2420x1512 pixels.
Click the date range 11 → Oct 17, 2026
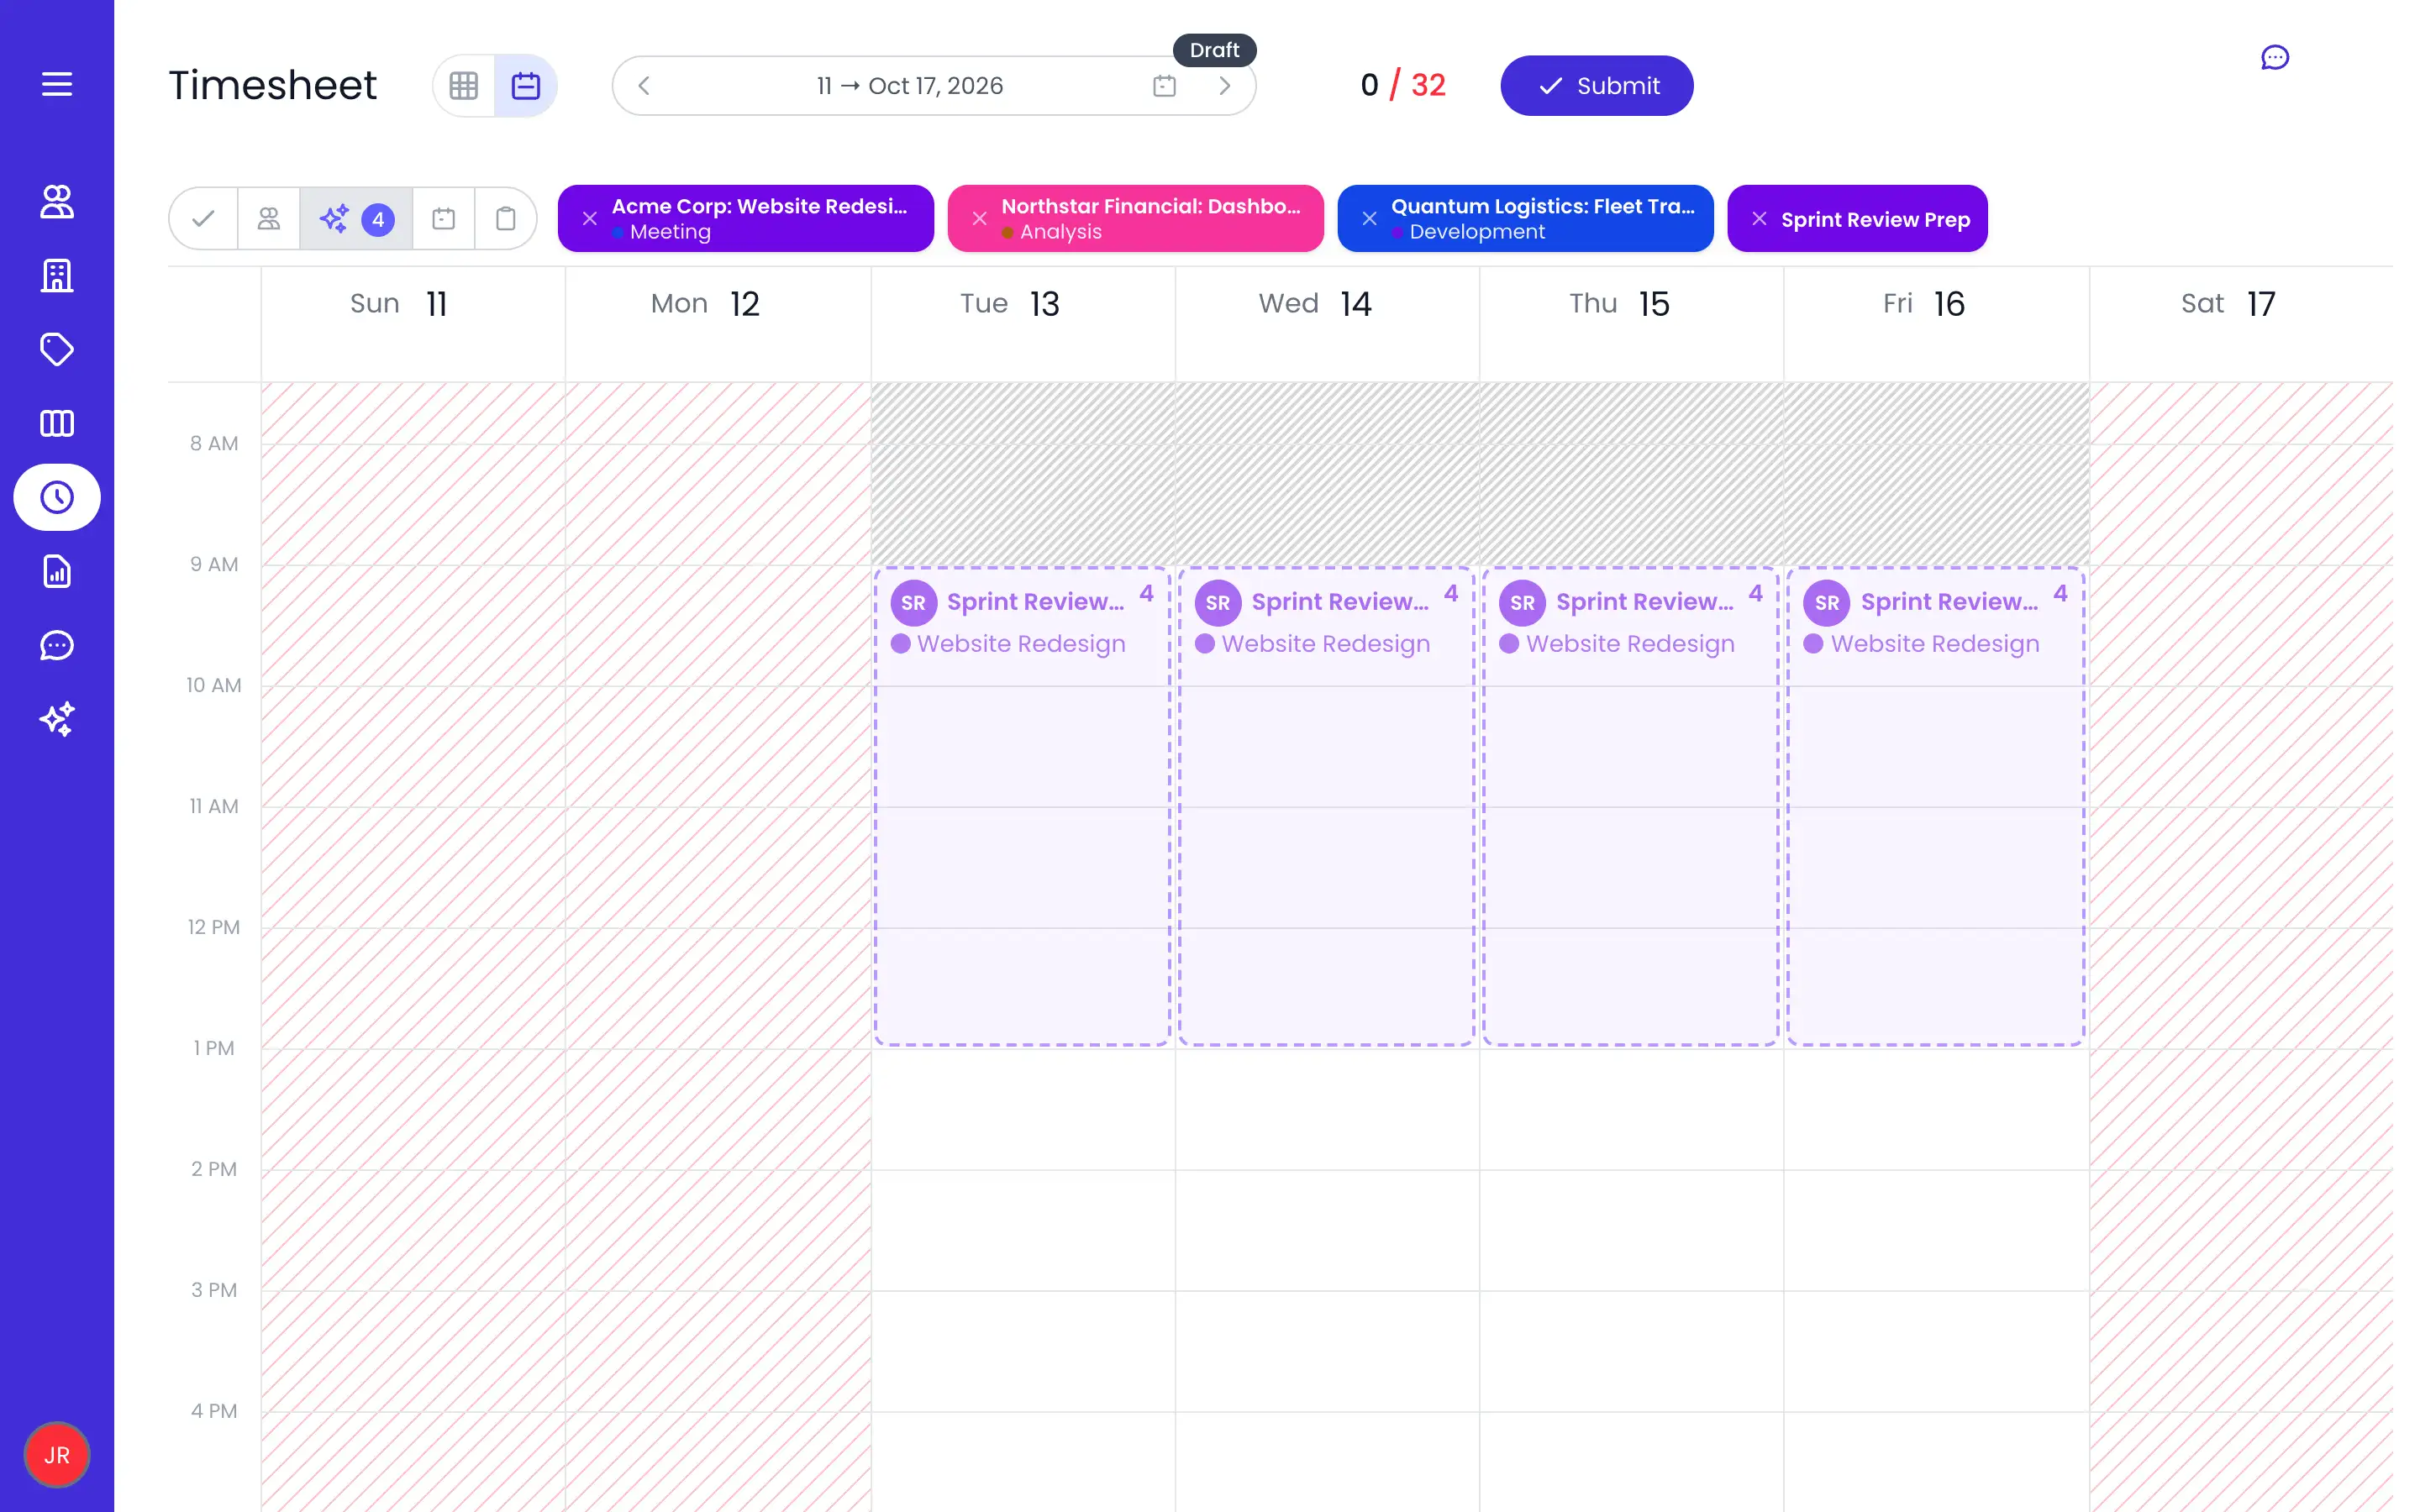click(x=910, y=86)
